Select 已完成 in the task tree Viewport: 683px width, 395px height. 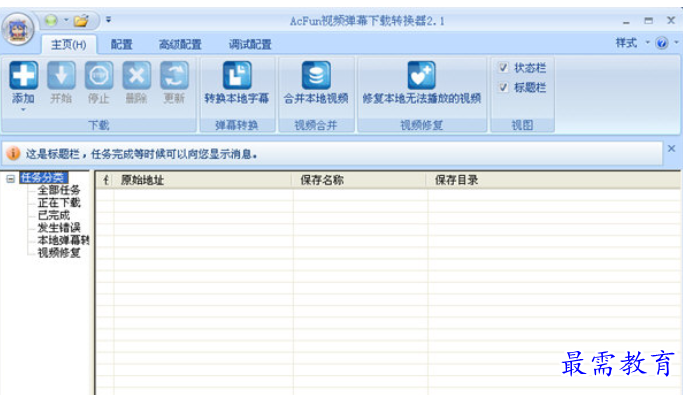[54, 215]
